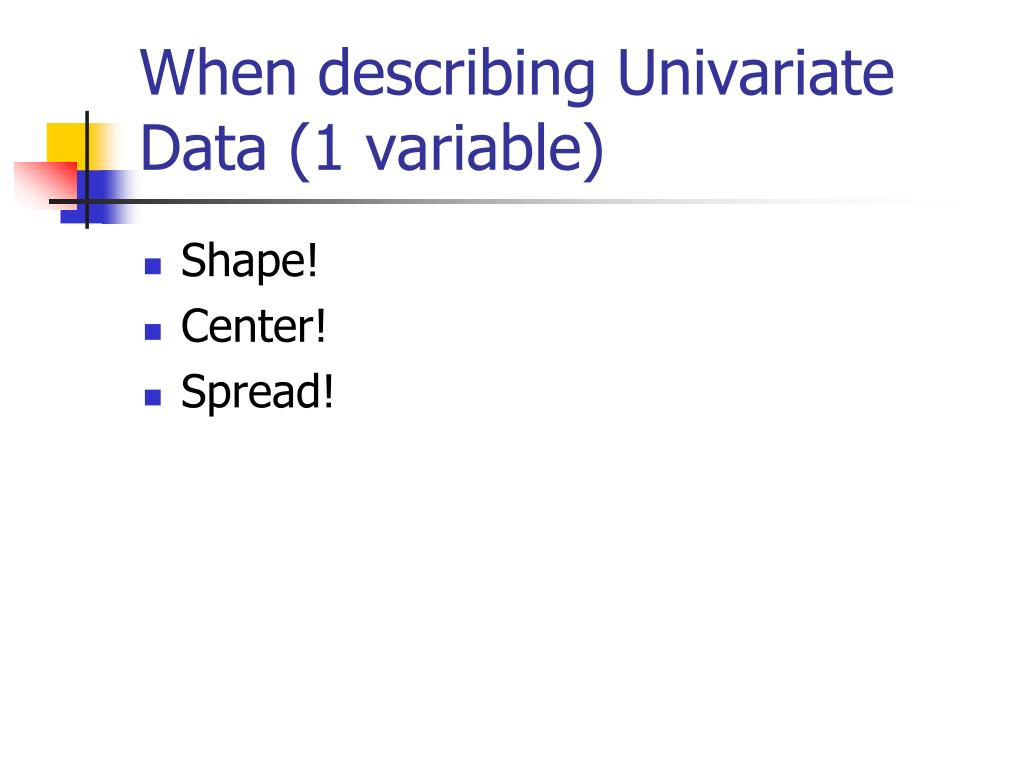Click the word "Data" in the title

(x=203, y=148)
